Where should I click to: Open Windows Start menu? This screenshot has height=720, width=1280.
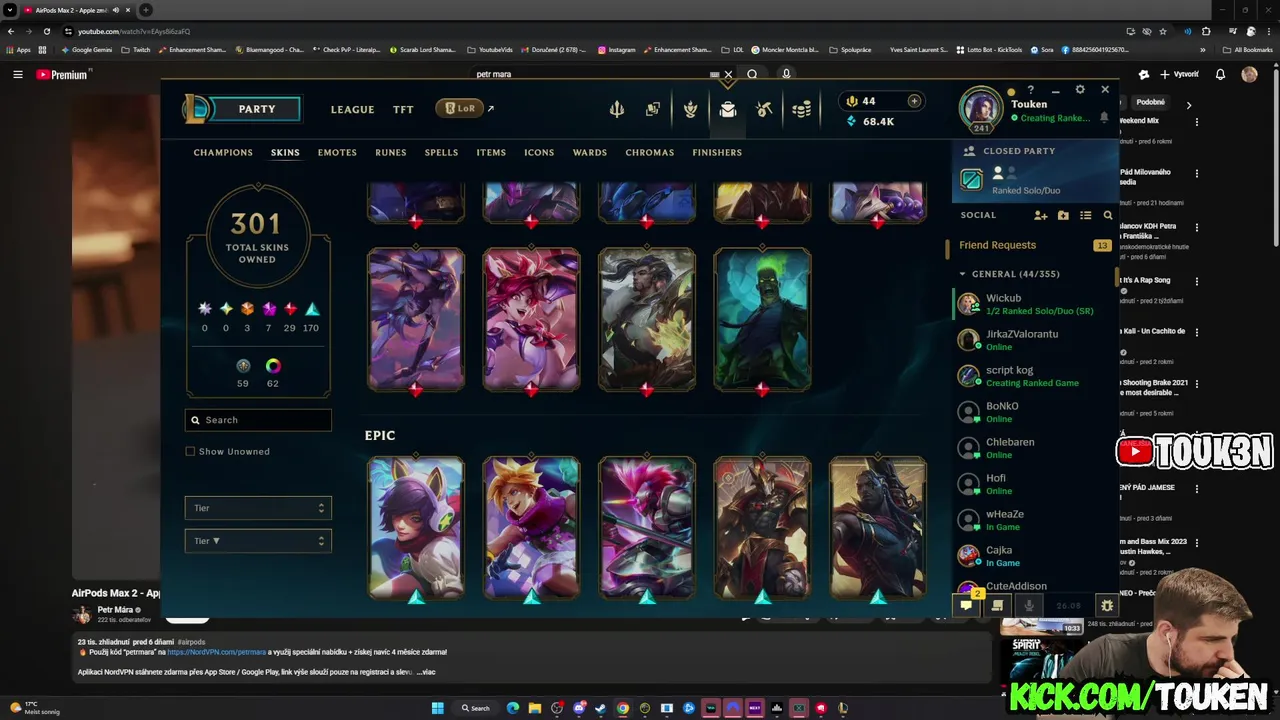tap(437, 708)
